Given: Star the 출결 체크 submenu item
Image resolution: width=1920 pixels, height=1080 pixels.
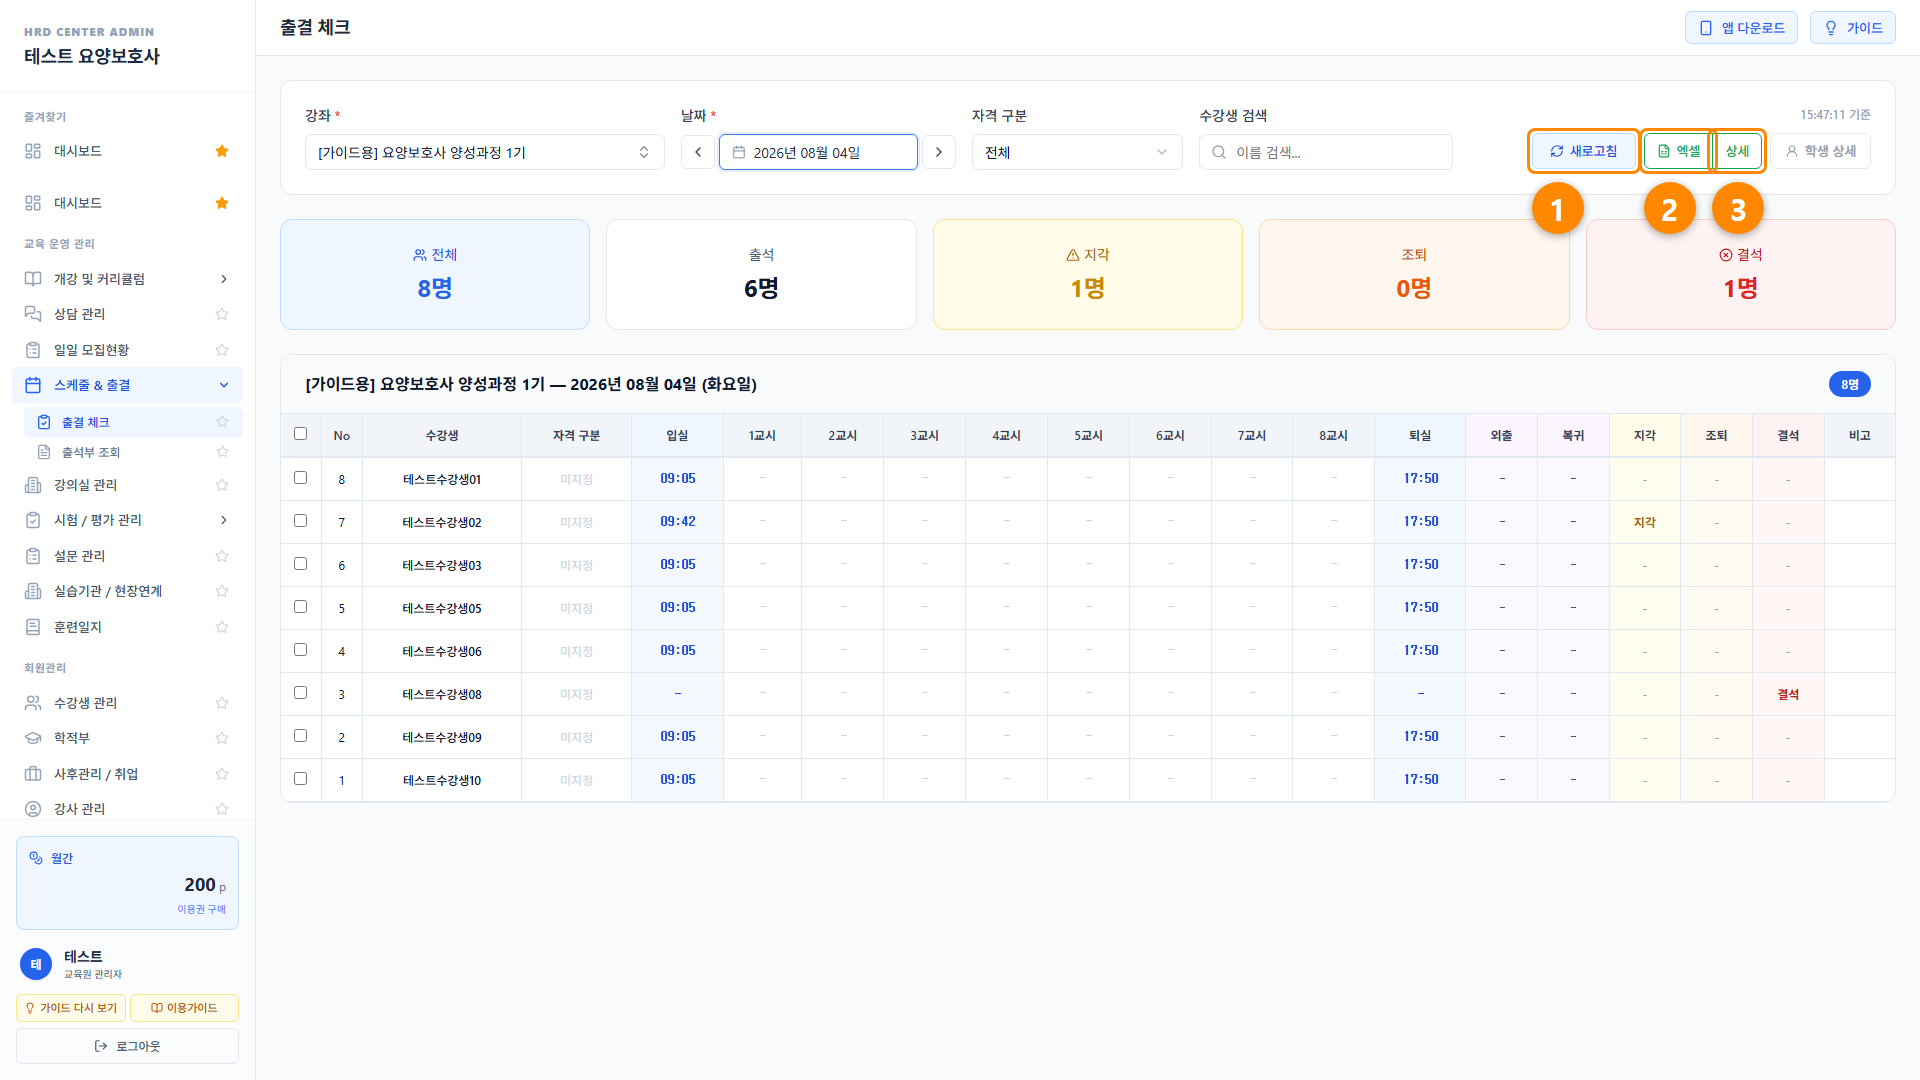Looking at the screenshot, I should click(222, 422).
